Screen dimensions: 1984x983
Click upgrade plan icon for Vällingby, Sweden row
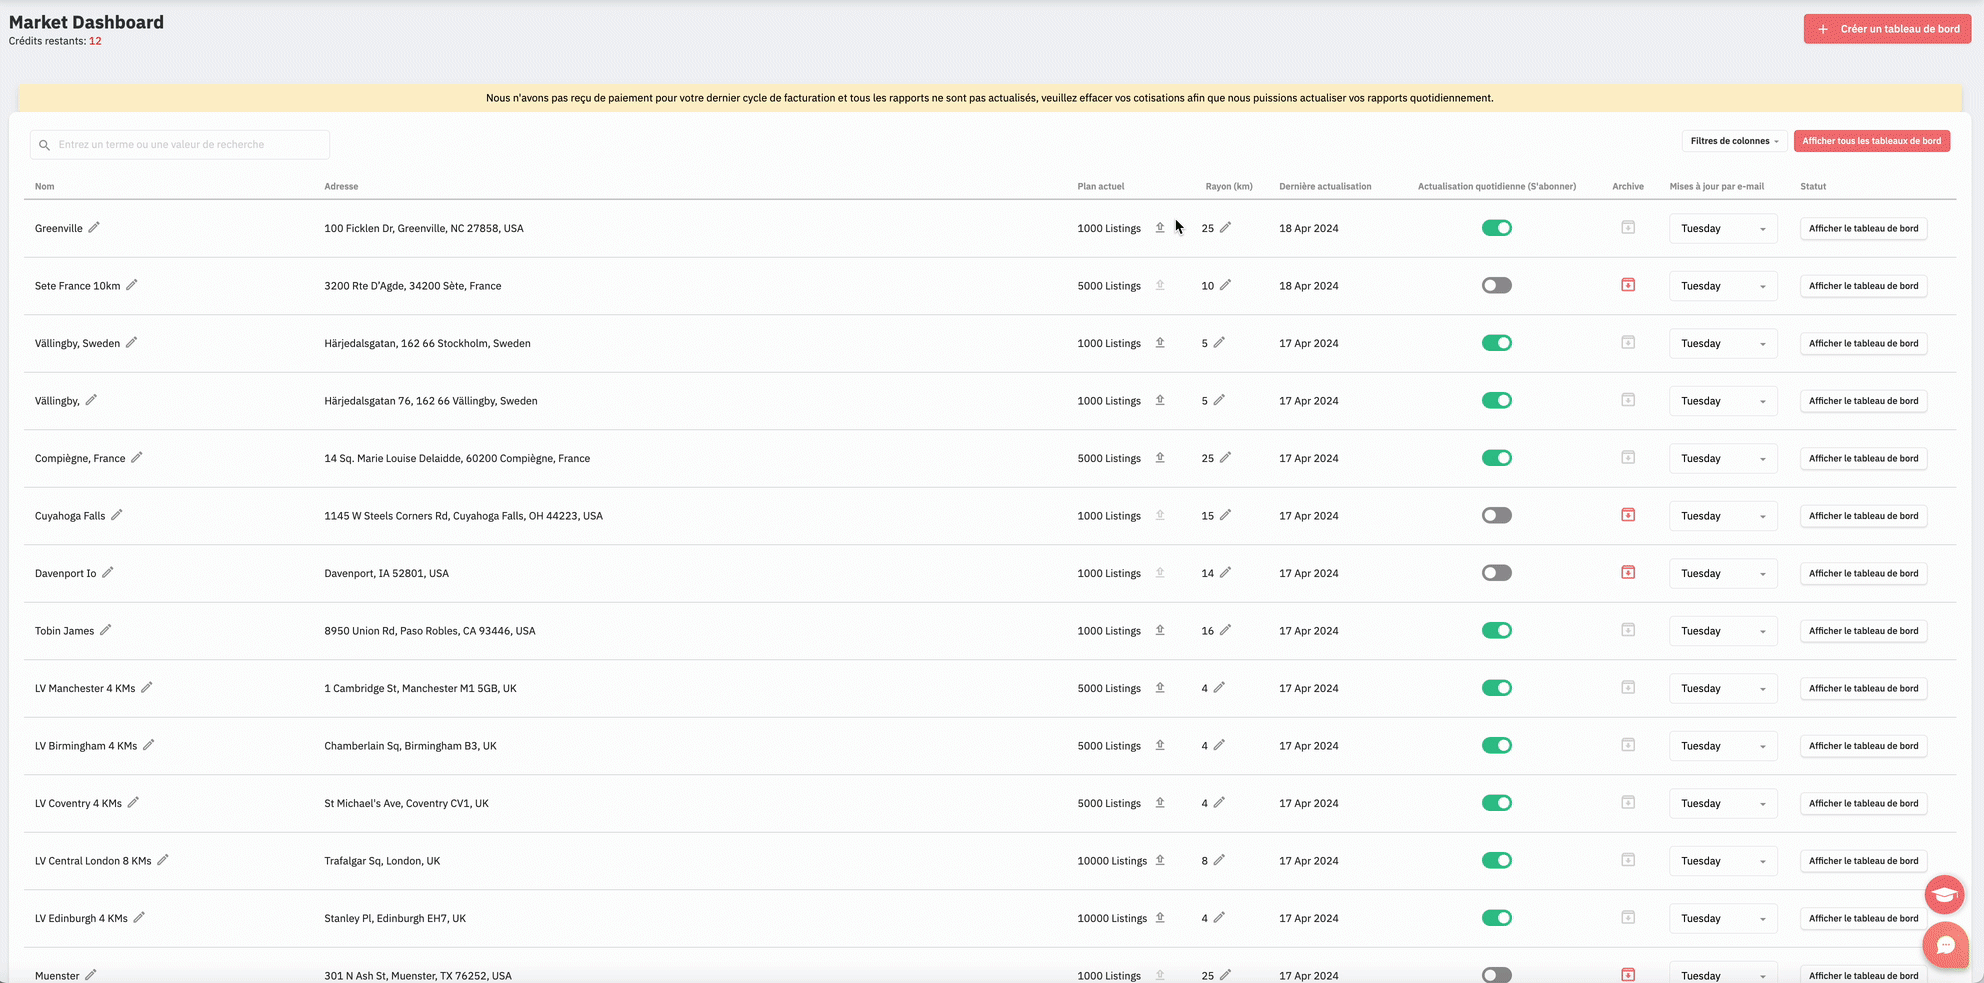[1160, 342]
